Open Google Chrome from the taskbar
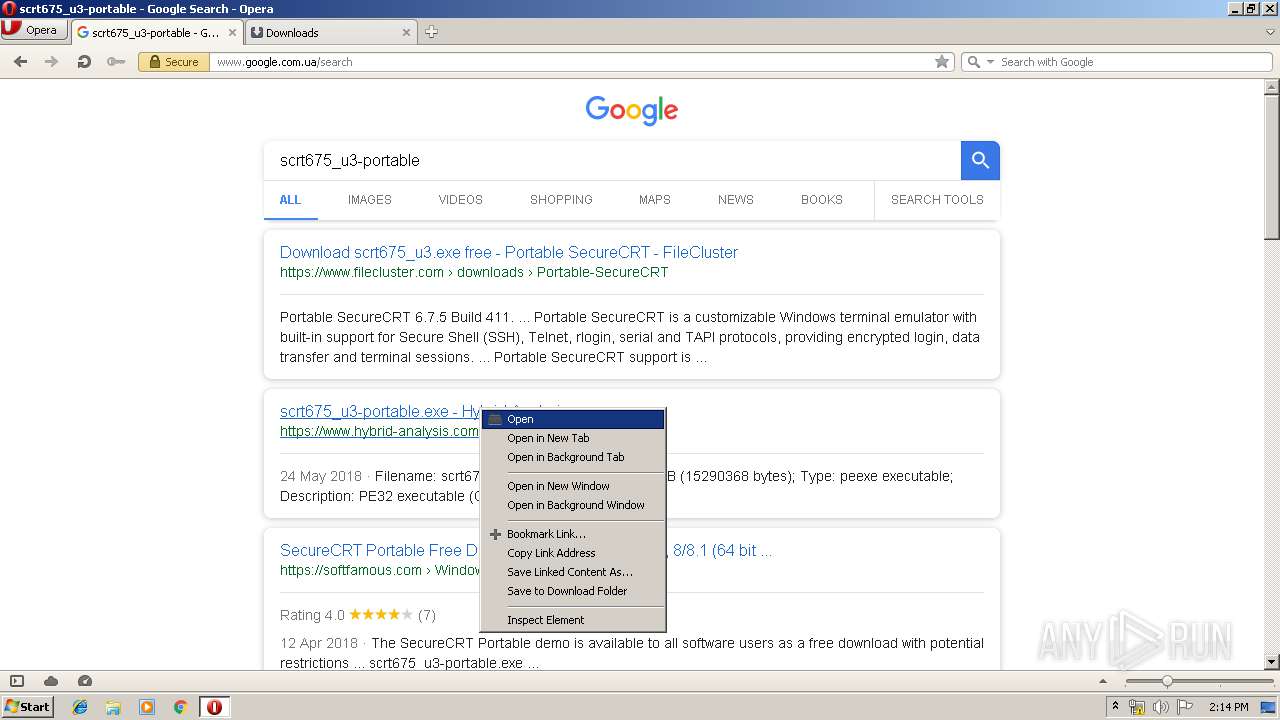The height and width of the screenshot is (720, 1280). (x=180, y=707)
